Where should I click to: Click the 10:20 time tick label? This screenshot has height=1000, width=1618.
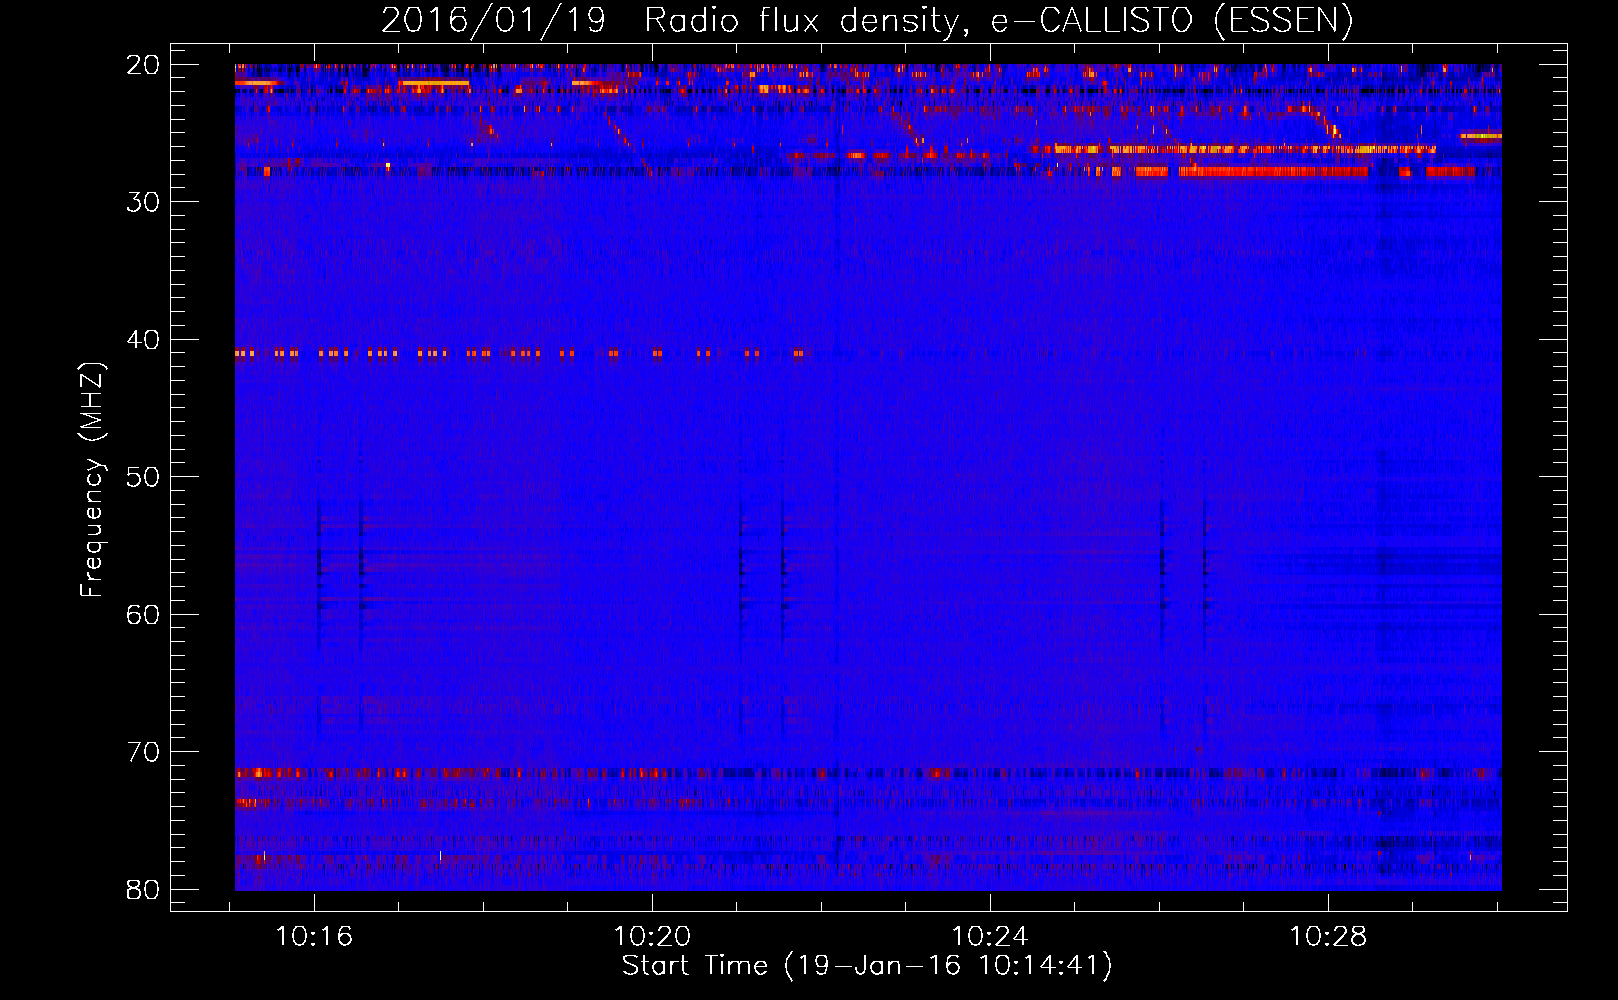[652, 937]
